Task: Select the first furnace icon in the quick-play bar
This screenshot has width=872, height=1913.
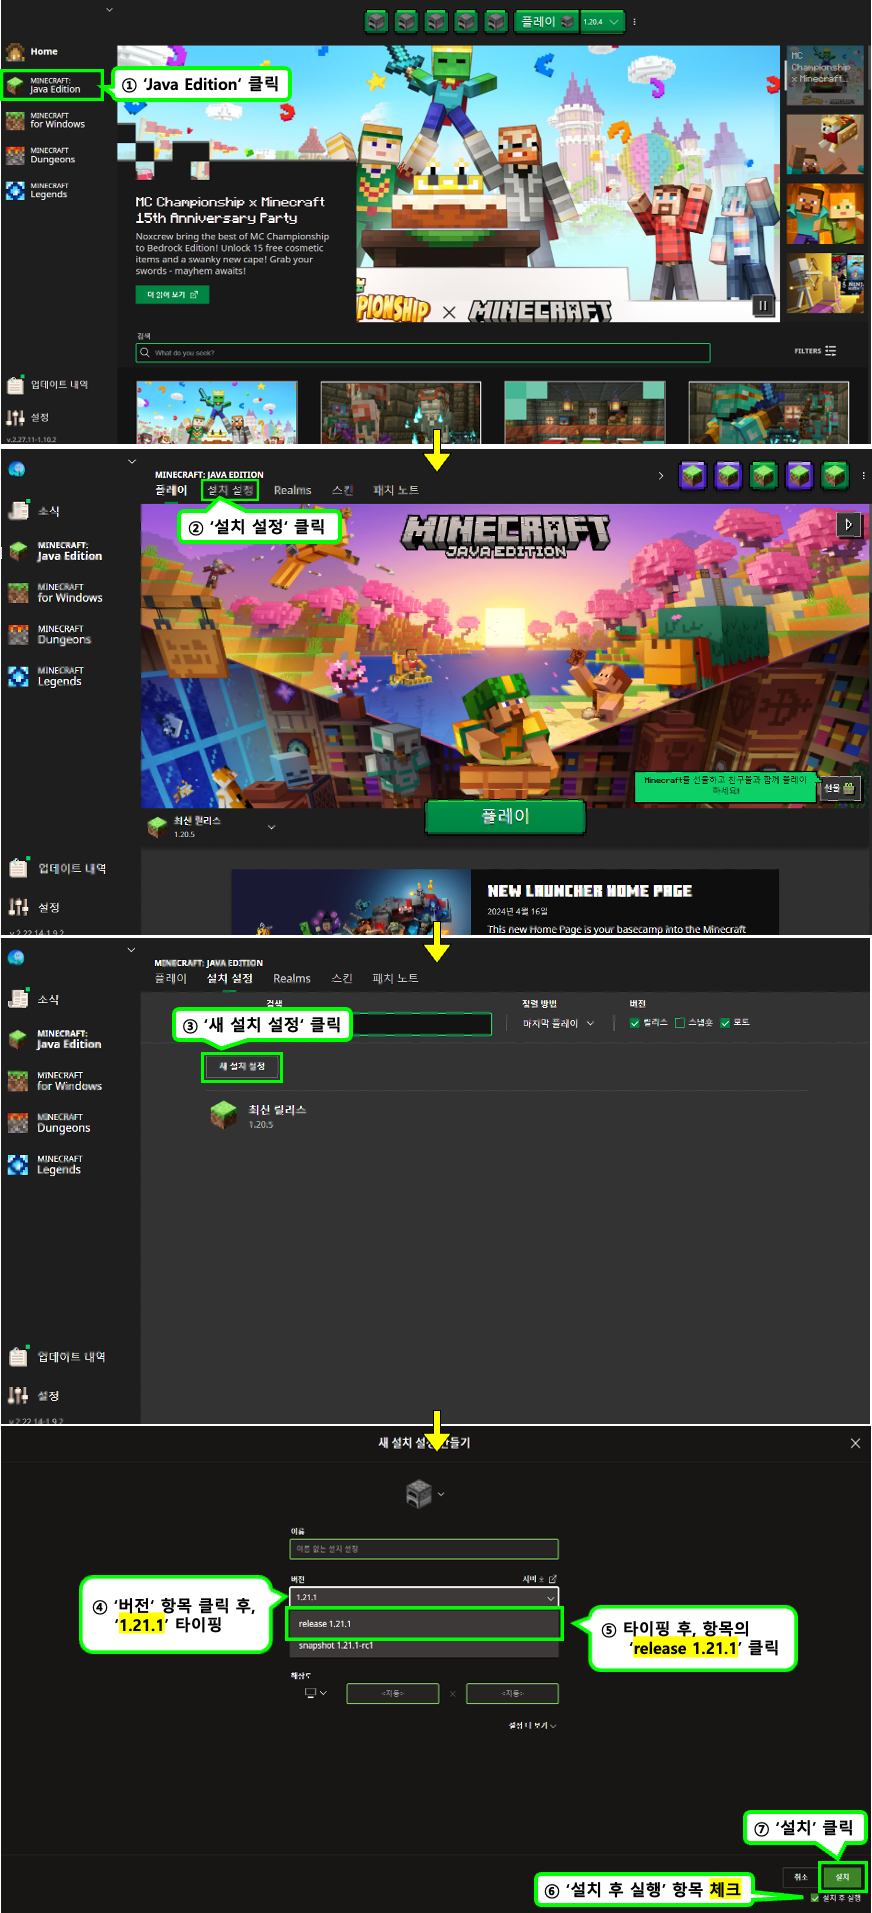Action: point(376,21)
